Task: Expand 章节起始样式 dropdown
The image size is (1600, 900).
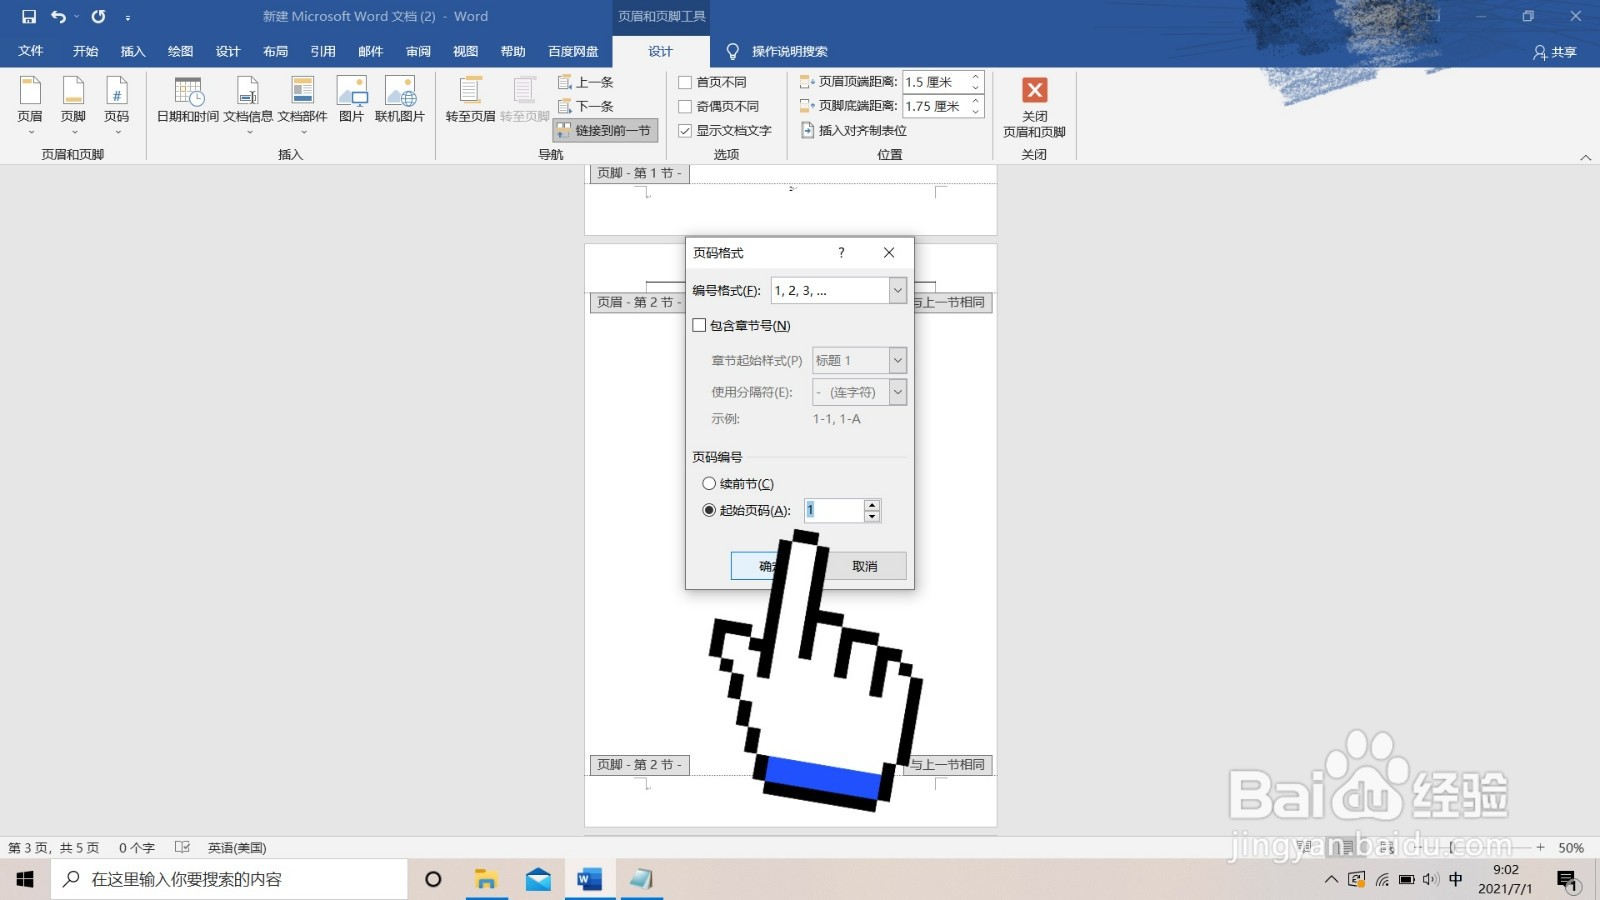Action: [x=897, y=360]
